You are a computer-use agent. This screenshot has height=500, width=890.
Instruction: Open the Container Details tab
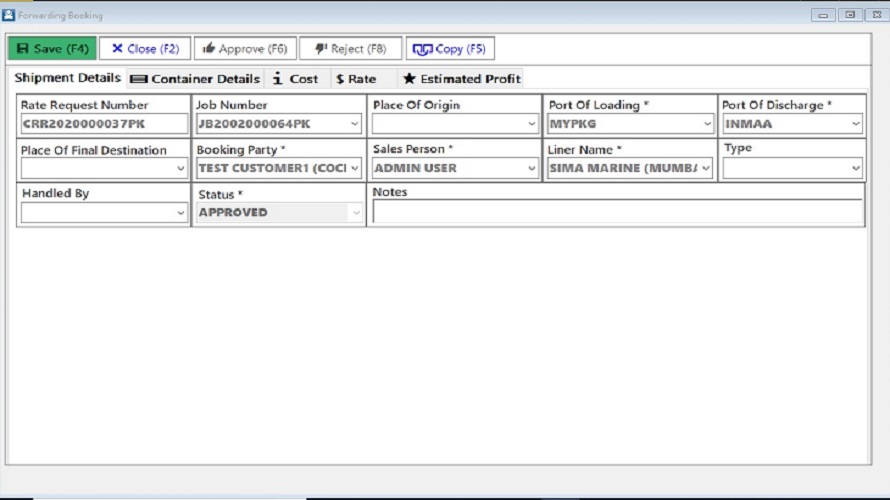[195, 79]
